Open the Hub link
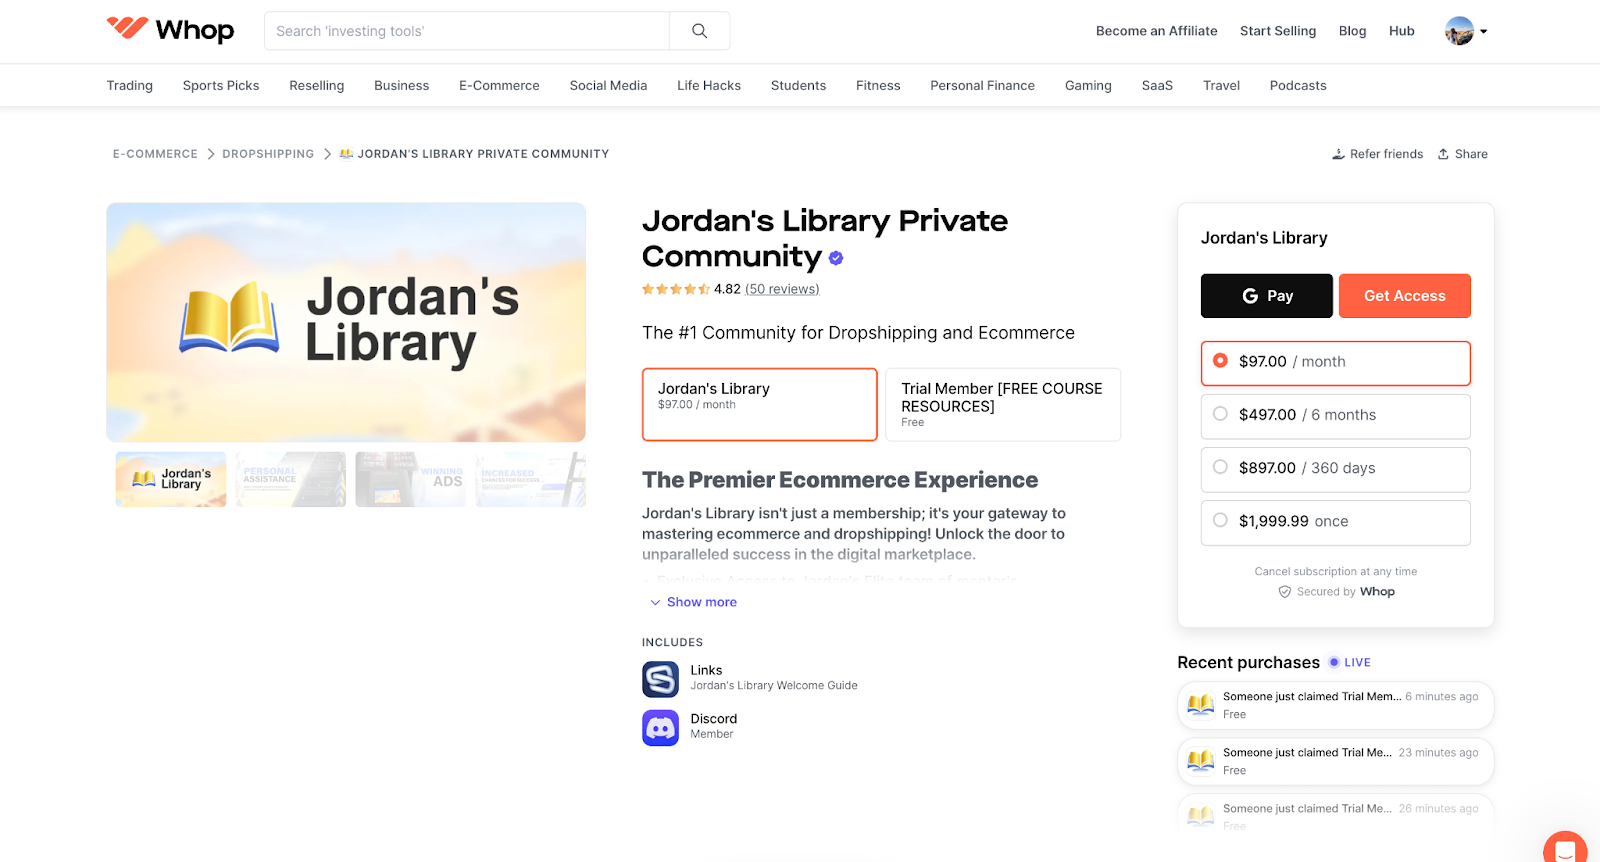This screenshot has width=1600, height=862. click(1402, 31)
